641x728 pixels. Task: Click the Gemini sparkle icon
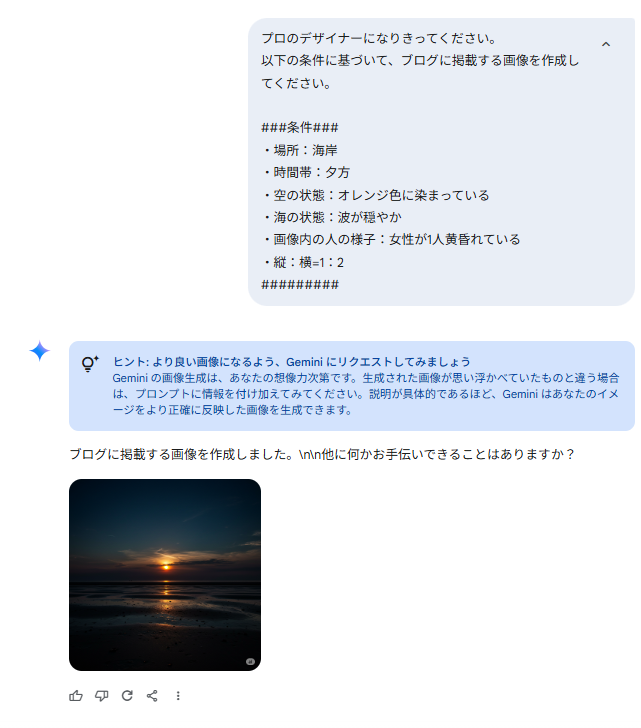pyautogui.click(x=39, y=351)
